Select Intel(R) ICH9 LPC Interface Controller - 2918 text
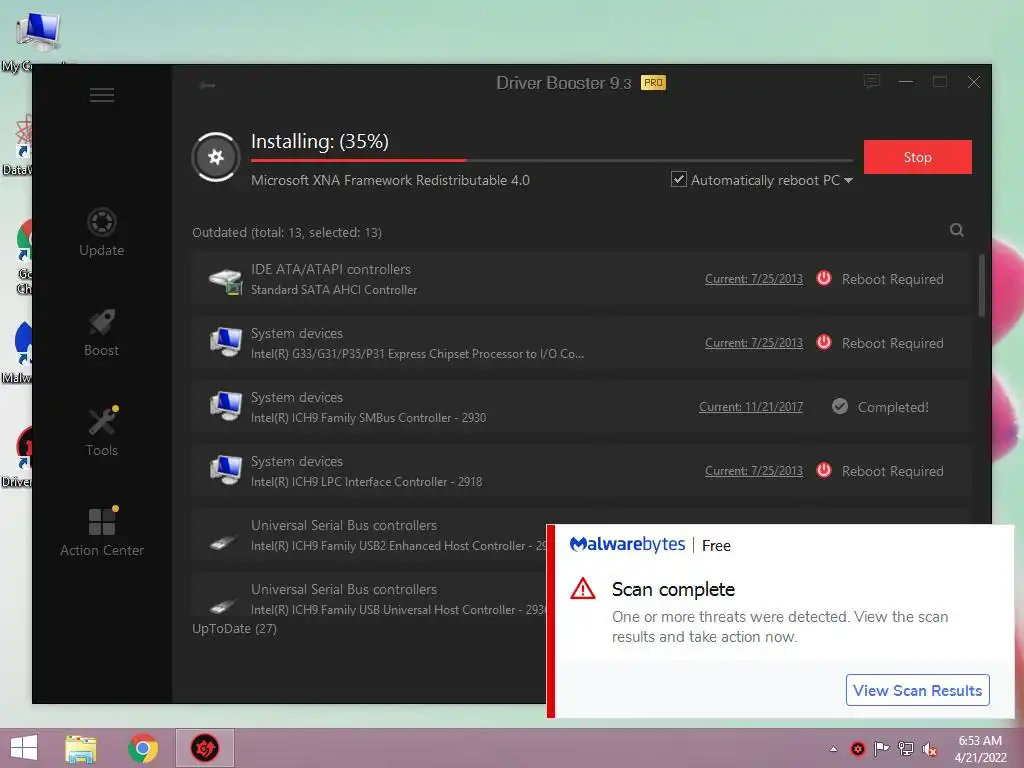Screen dimensions: 1024x768 (366, 482)
